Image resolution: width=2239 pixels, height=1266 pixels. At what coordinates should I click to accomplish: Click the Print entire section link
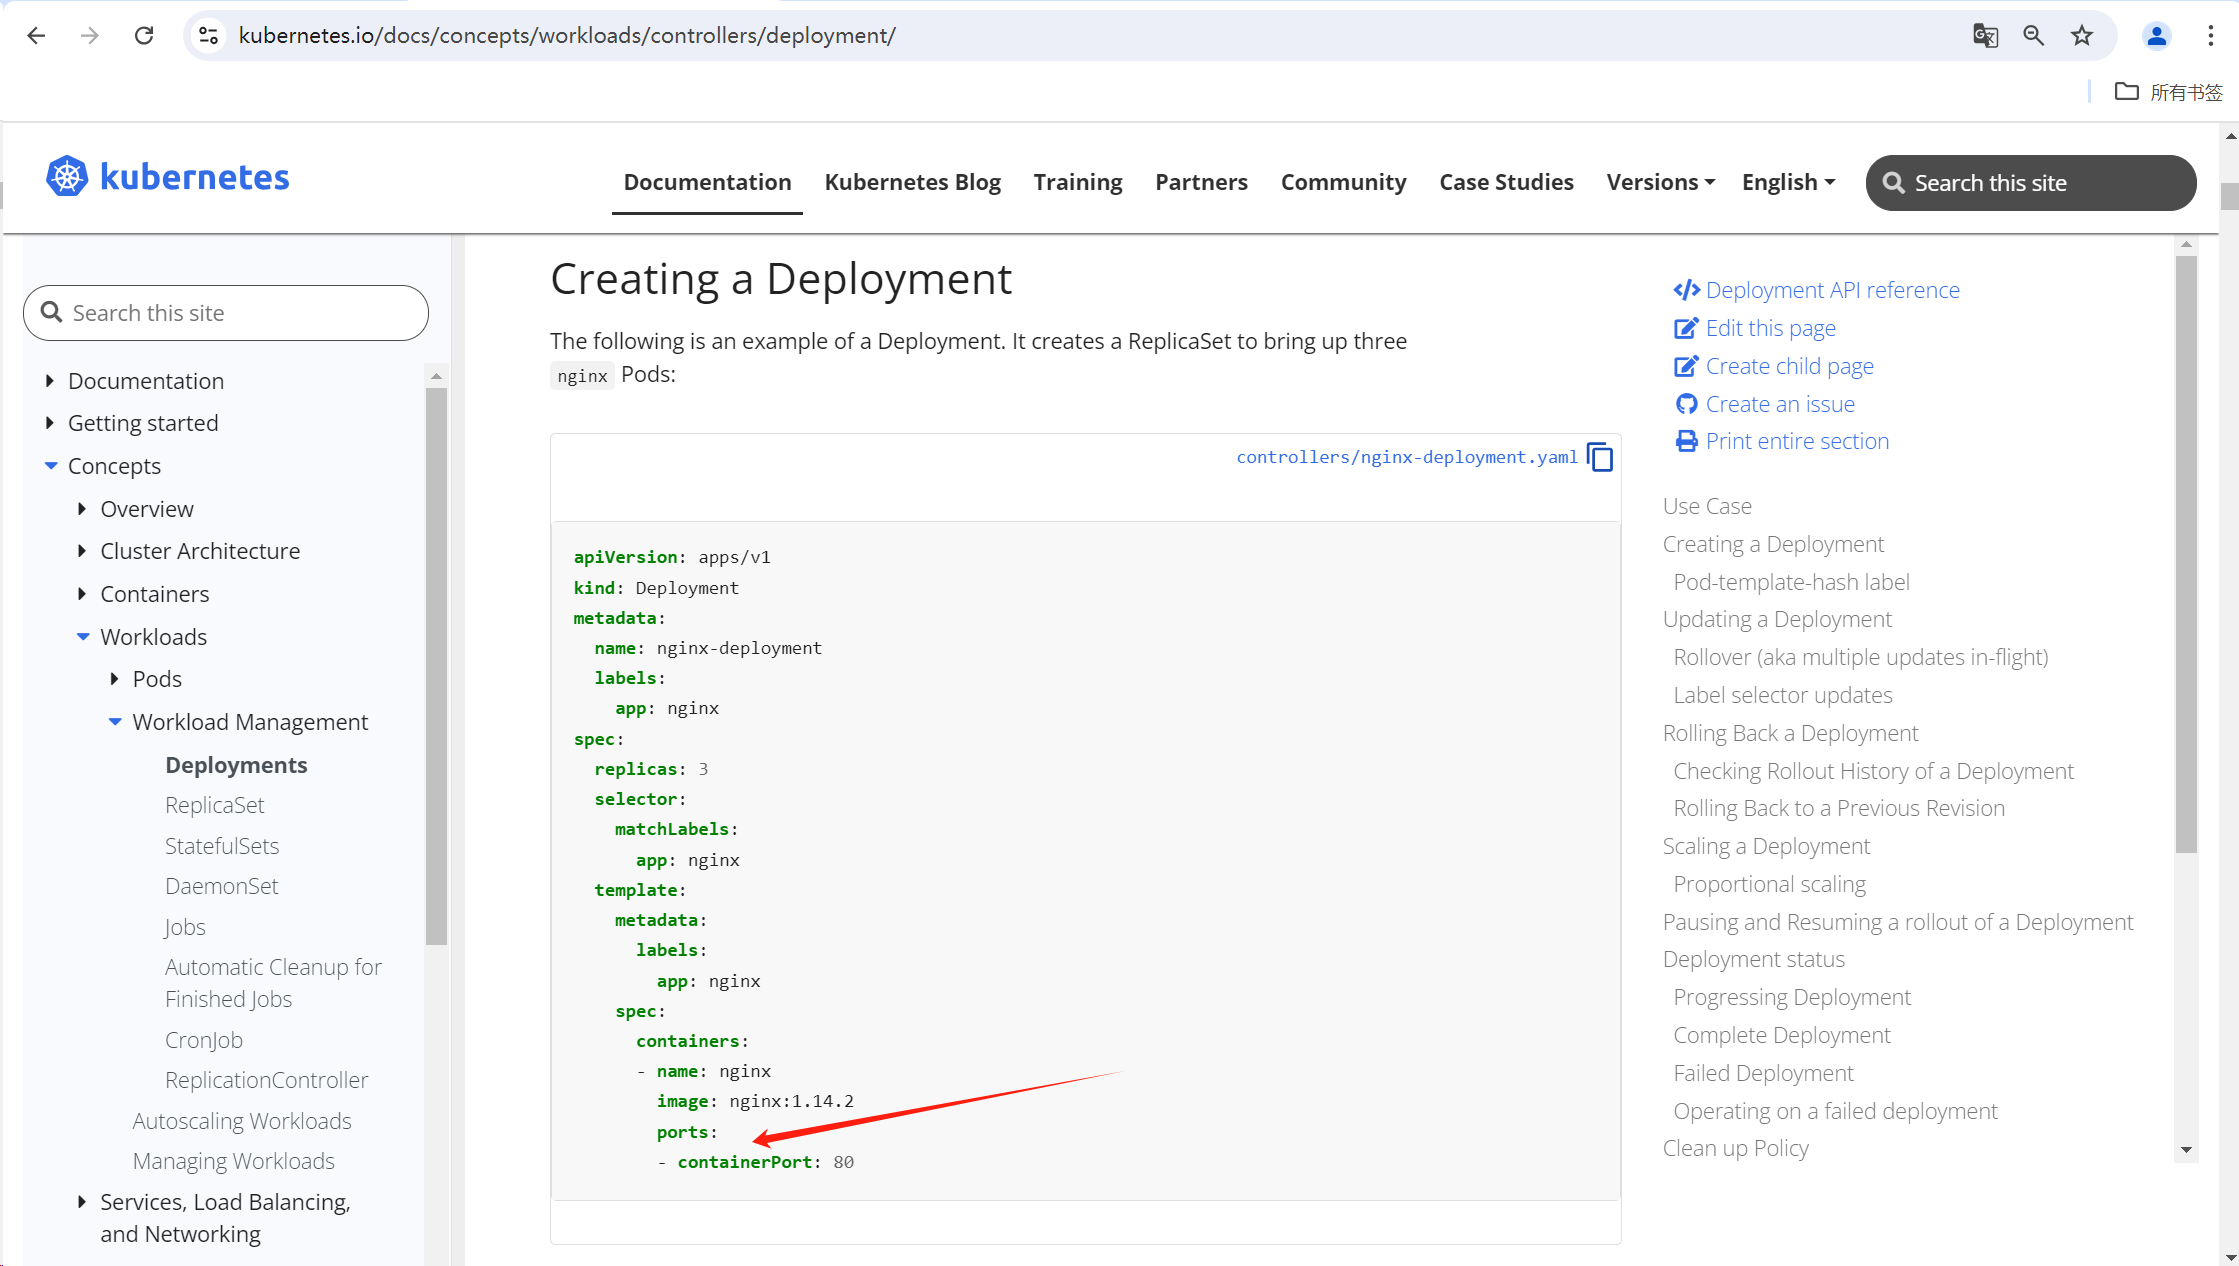[1797, 441]
